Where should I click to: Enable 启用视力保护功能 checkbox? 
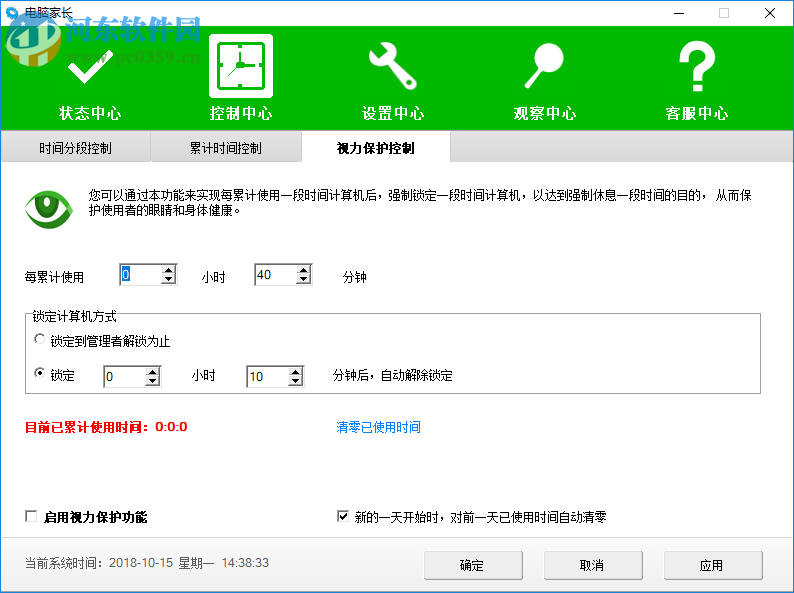[x=31, y=516]
